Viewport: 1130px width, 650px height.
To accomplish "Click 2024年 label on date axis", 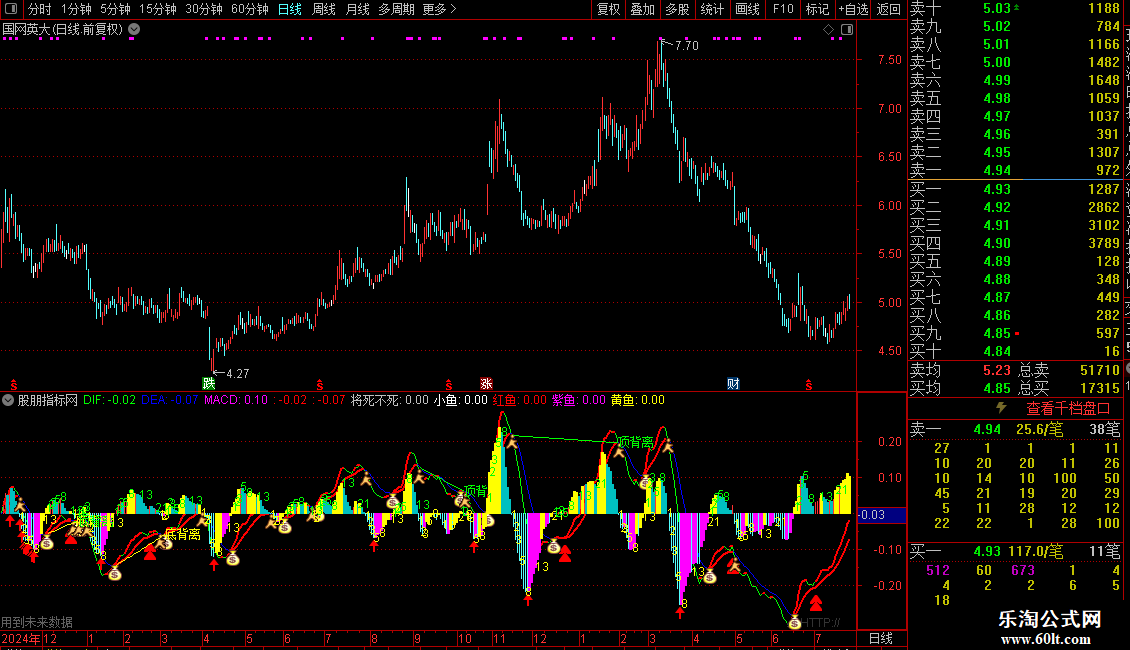I will (21, 638).
